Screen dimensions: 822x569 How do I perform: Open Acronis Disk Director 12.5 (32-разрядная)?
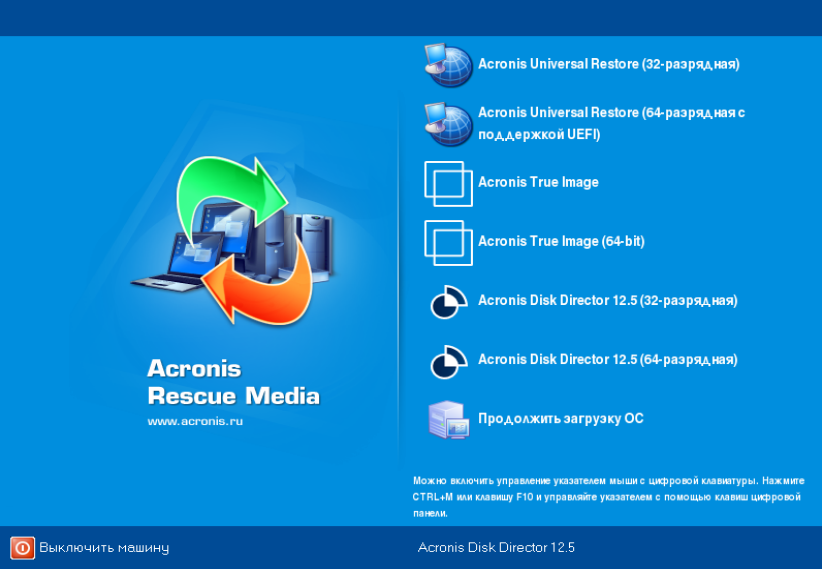pos(607,301)
